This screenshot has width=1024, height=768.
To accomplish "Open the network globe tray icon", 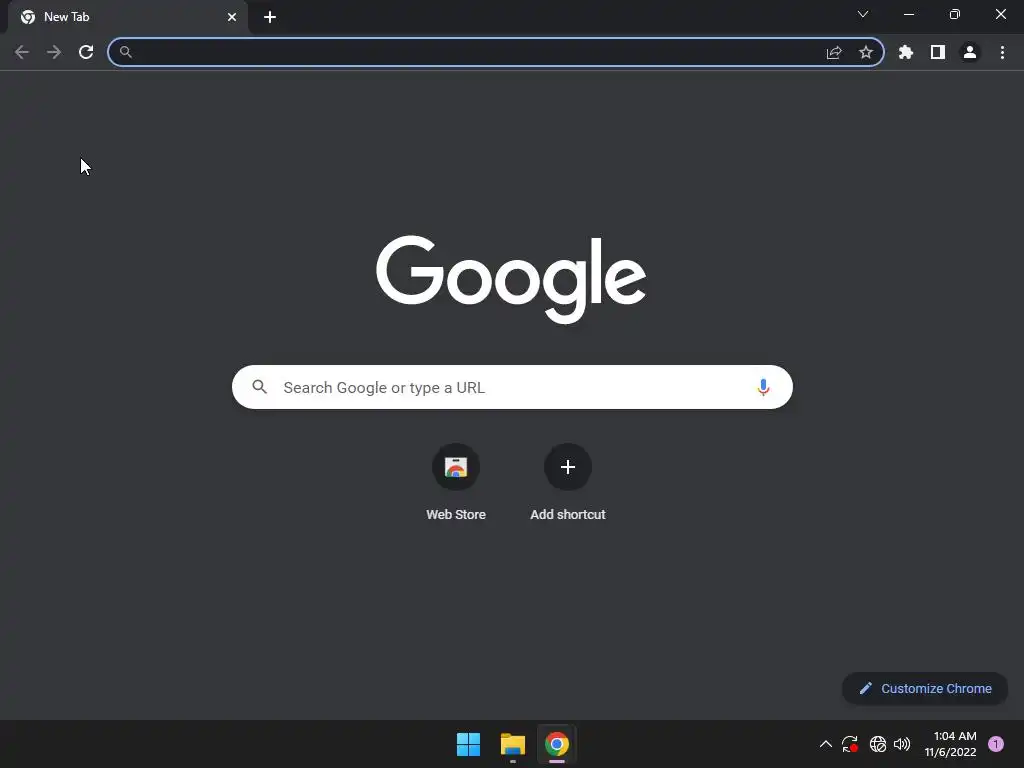I will pyautogui.click(x=878, y=744).
